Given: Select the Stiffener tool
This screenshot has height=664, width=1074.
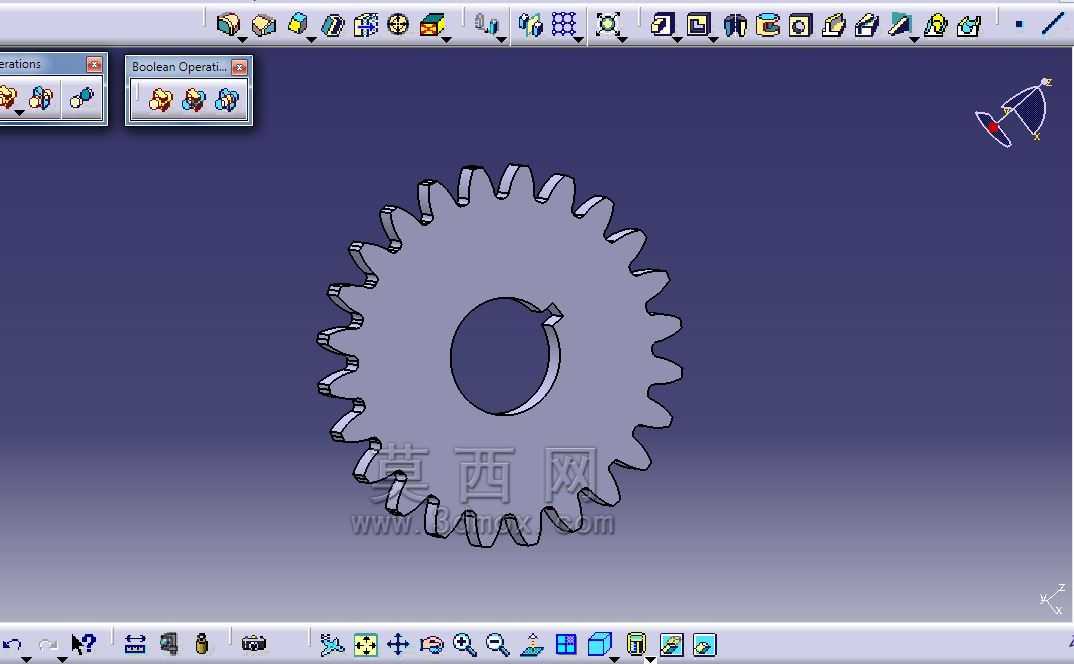Looking at the screenshot, I should [899, 25].
